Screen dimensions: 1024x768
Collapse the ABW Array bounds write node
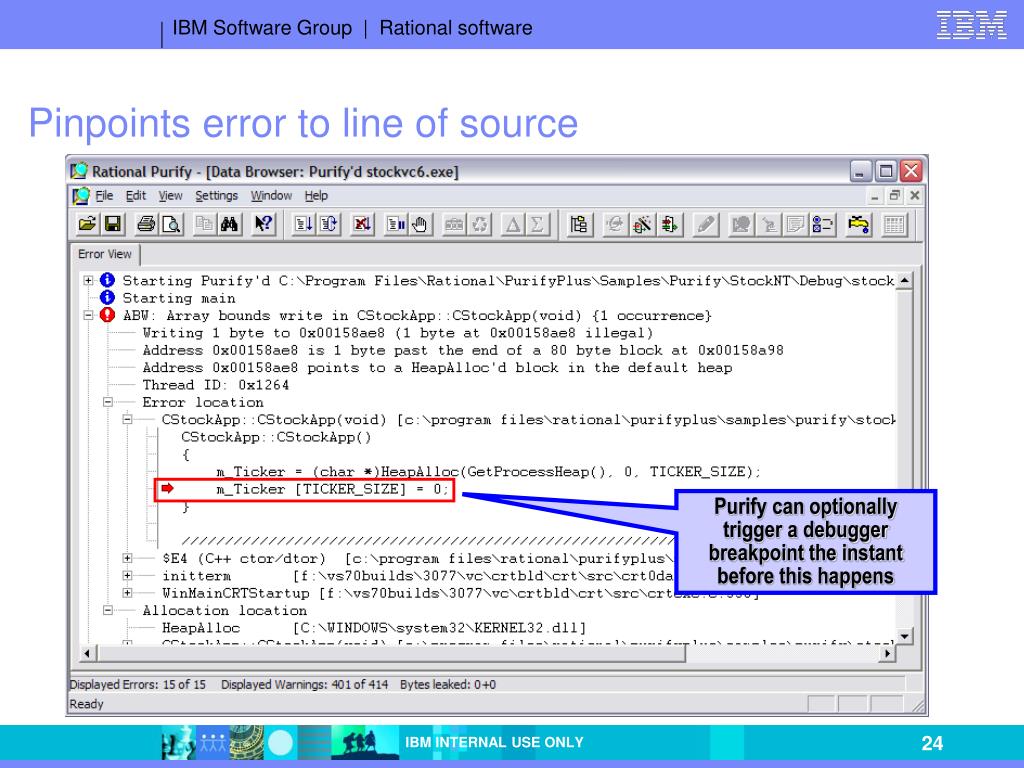pos(88,315)
